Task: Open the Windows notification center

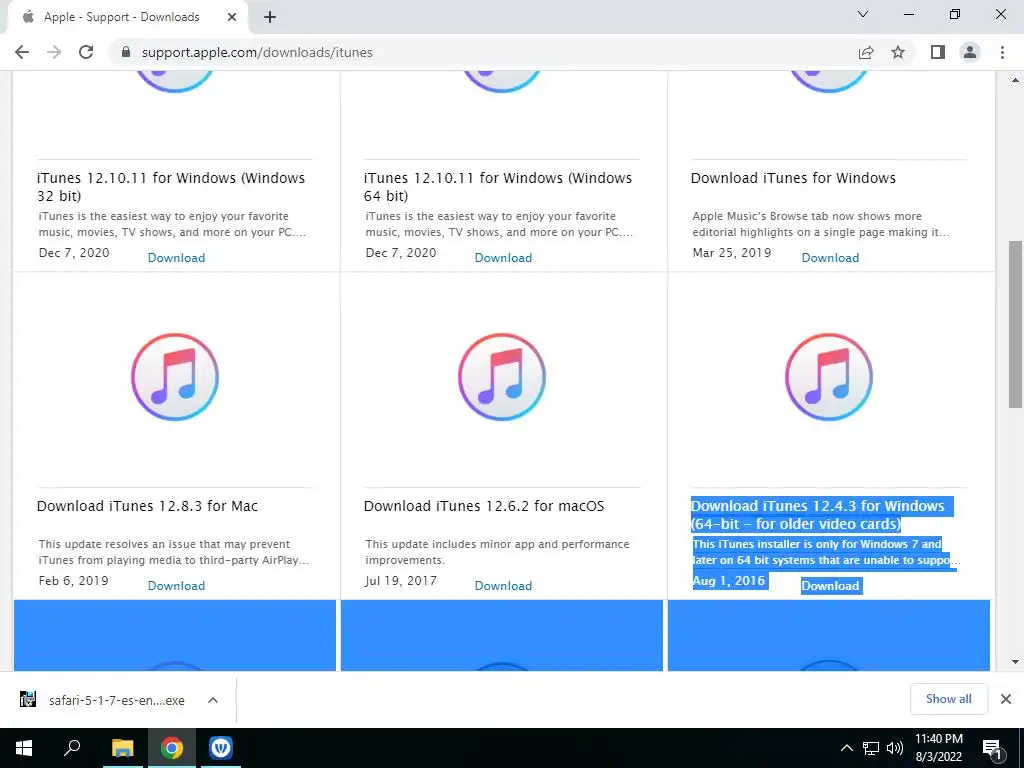Action: pyautogui.click(x=992, y=749)
